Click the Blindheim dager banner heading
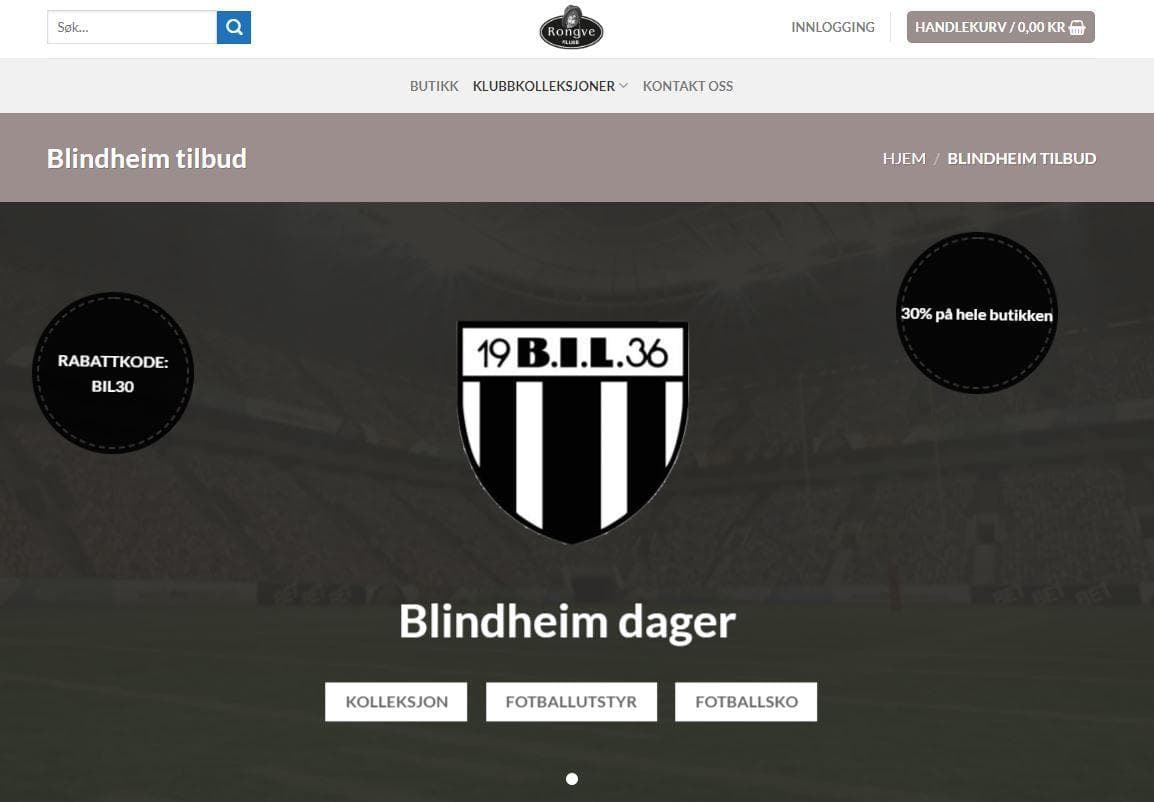Screen dimensions: 1154x802 click(567, 622)
